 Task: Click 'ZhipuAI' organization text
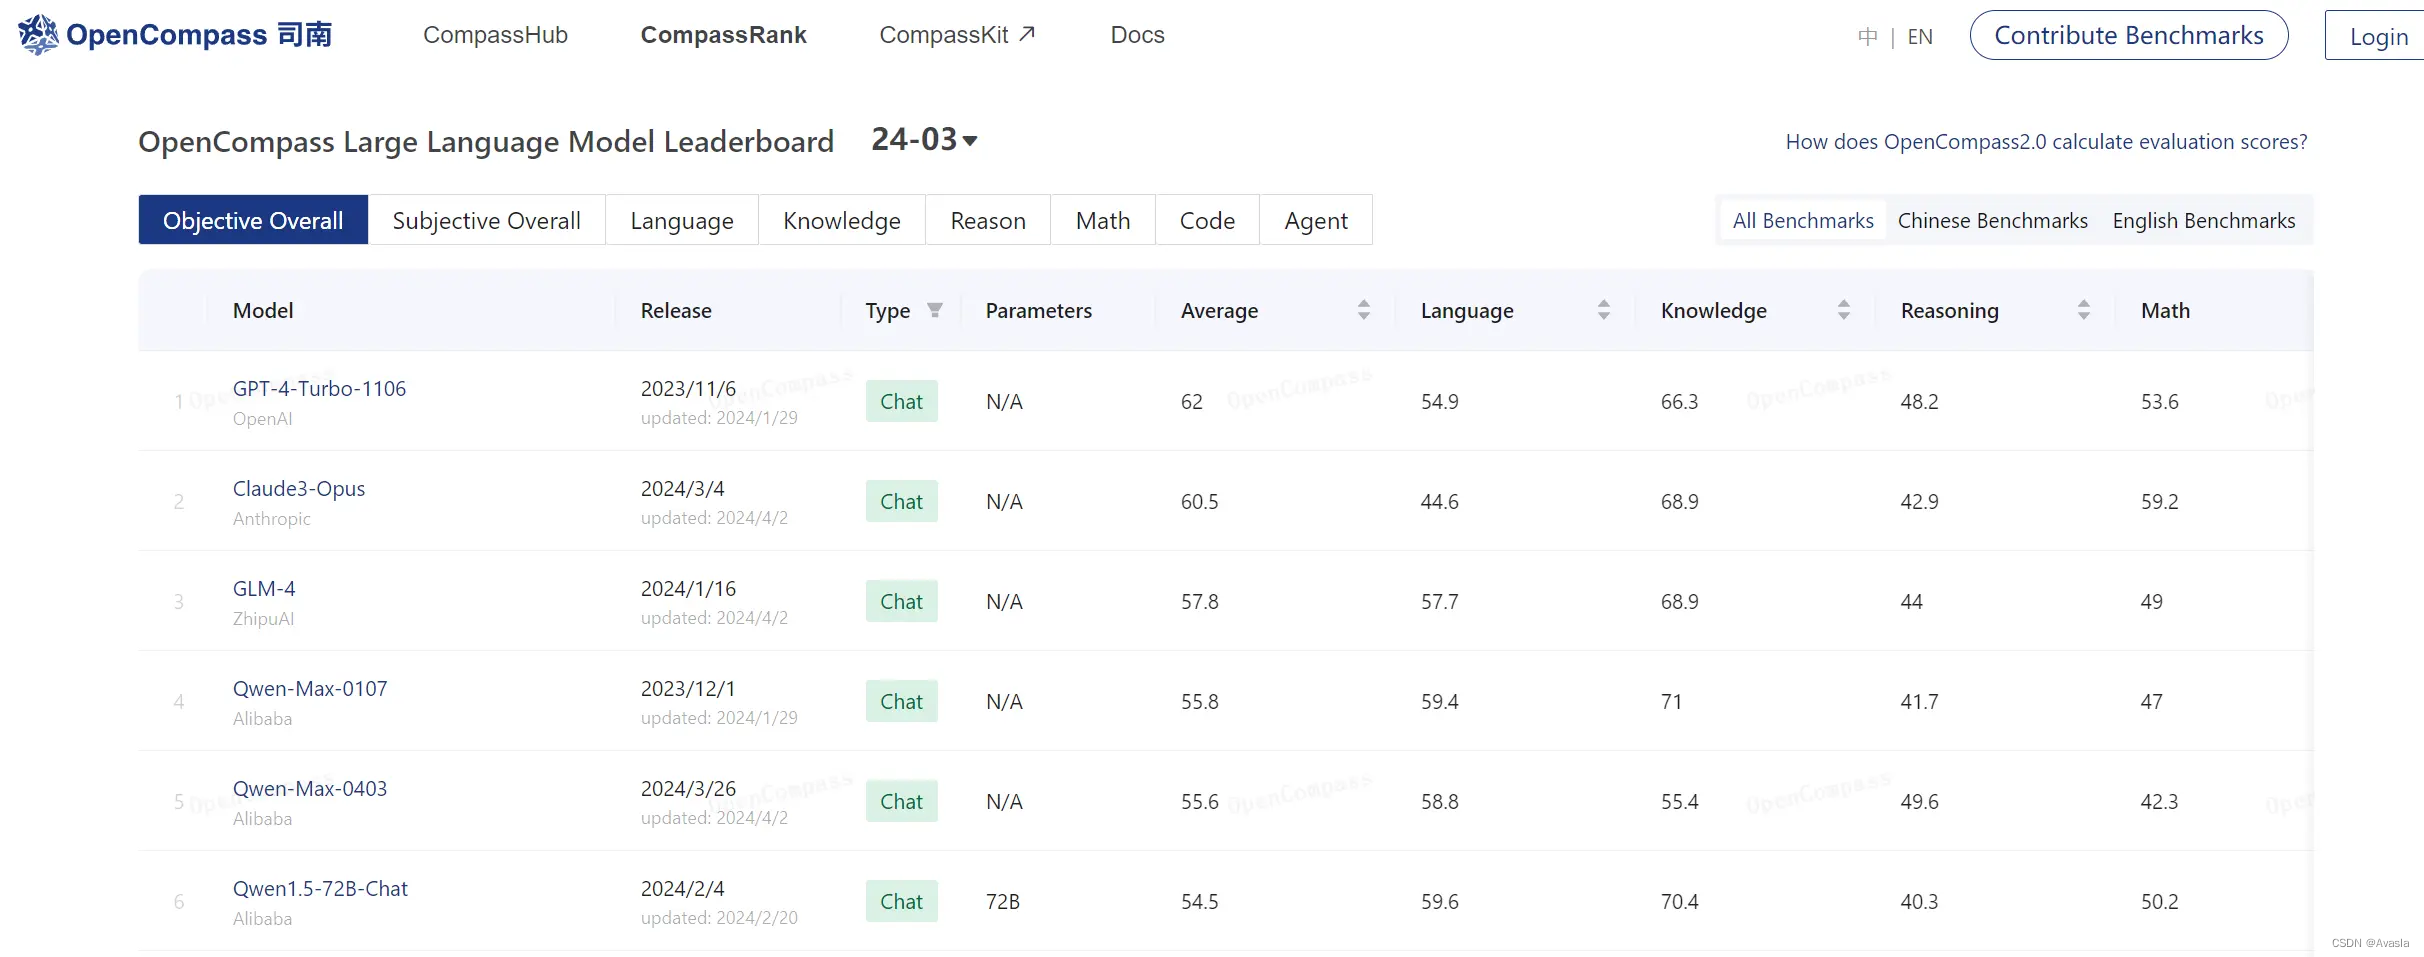coord(264,618)
